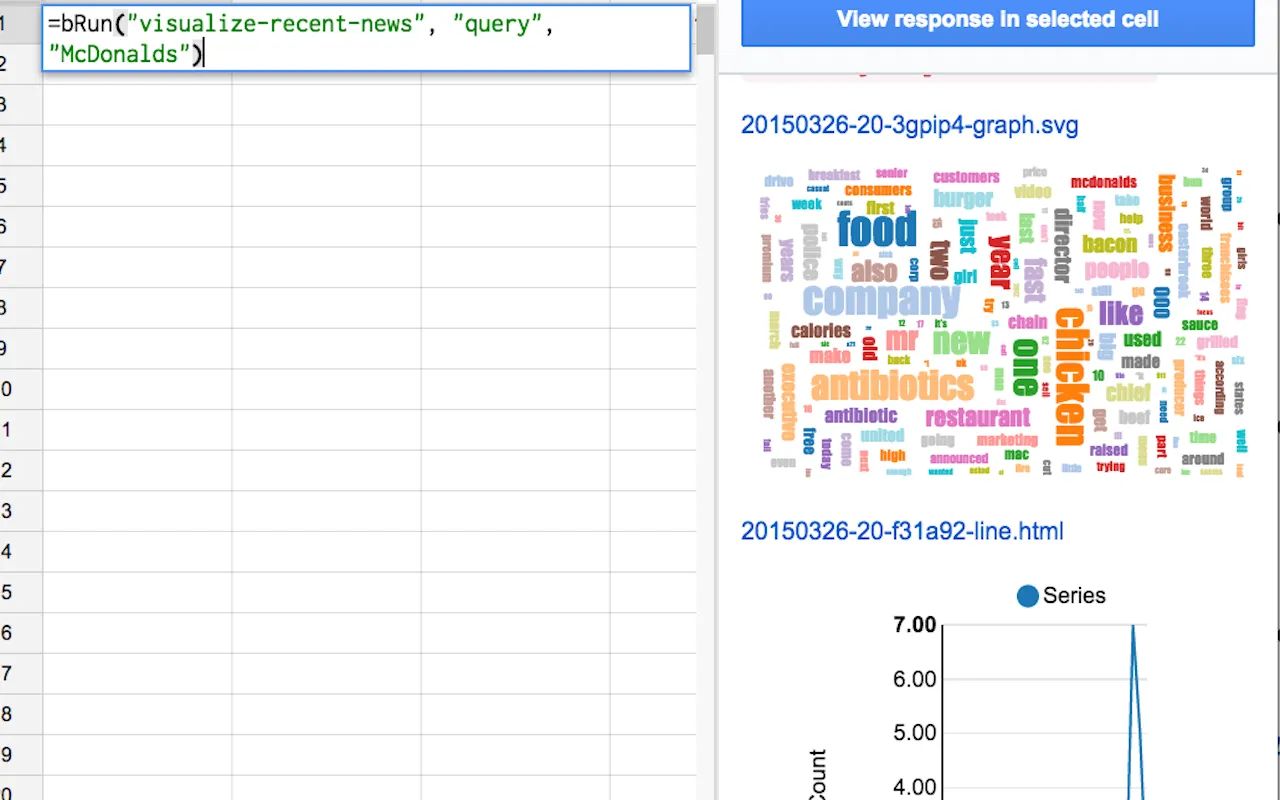The width and height of the screenshot is (1280, 800).
Task: Click the word "food" in the word cloud
Action: tap(876, 228)
